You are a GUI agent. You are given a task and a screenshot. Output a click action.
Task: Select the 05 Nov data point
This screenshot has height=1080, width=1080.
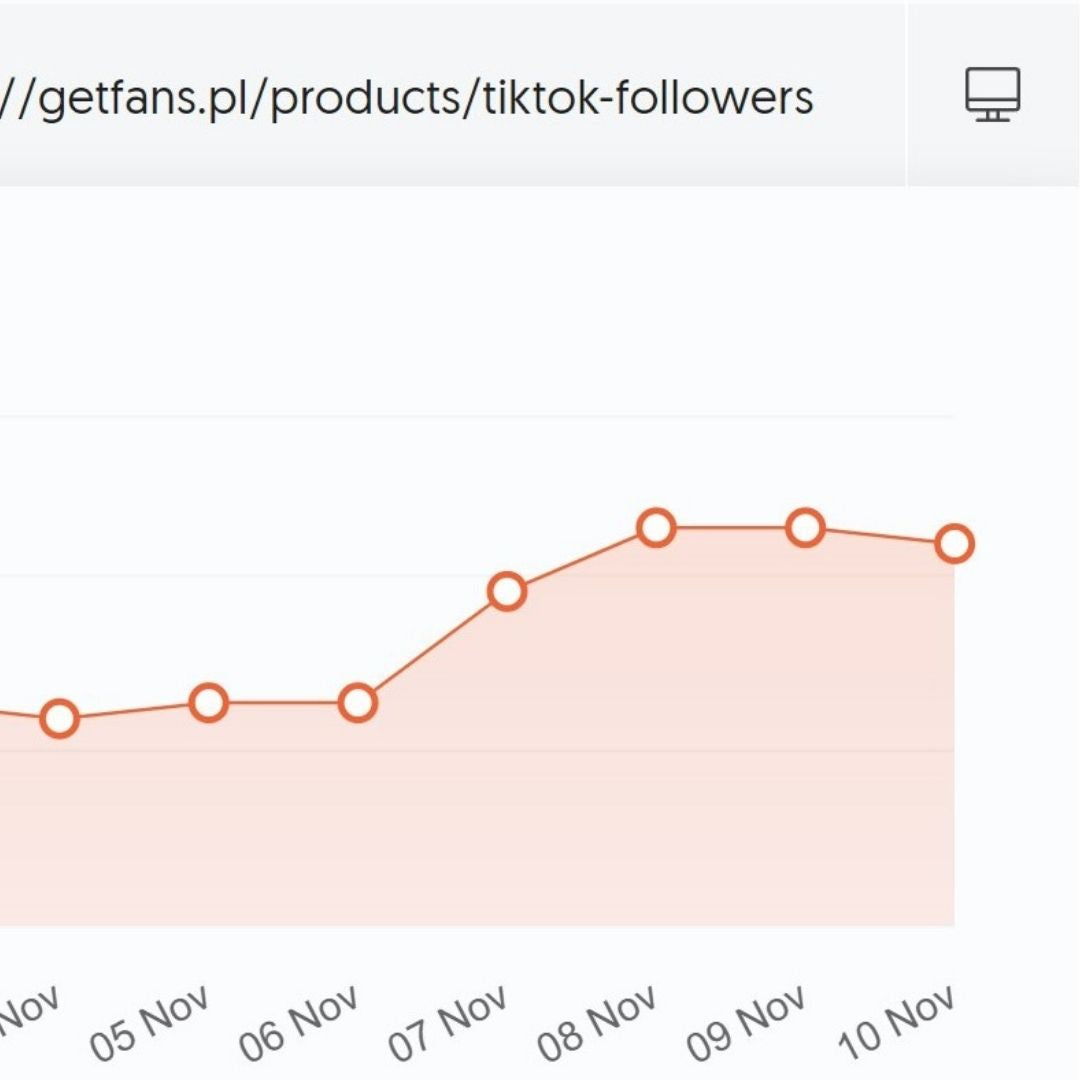[x=208, y=703]
